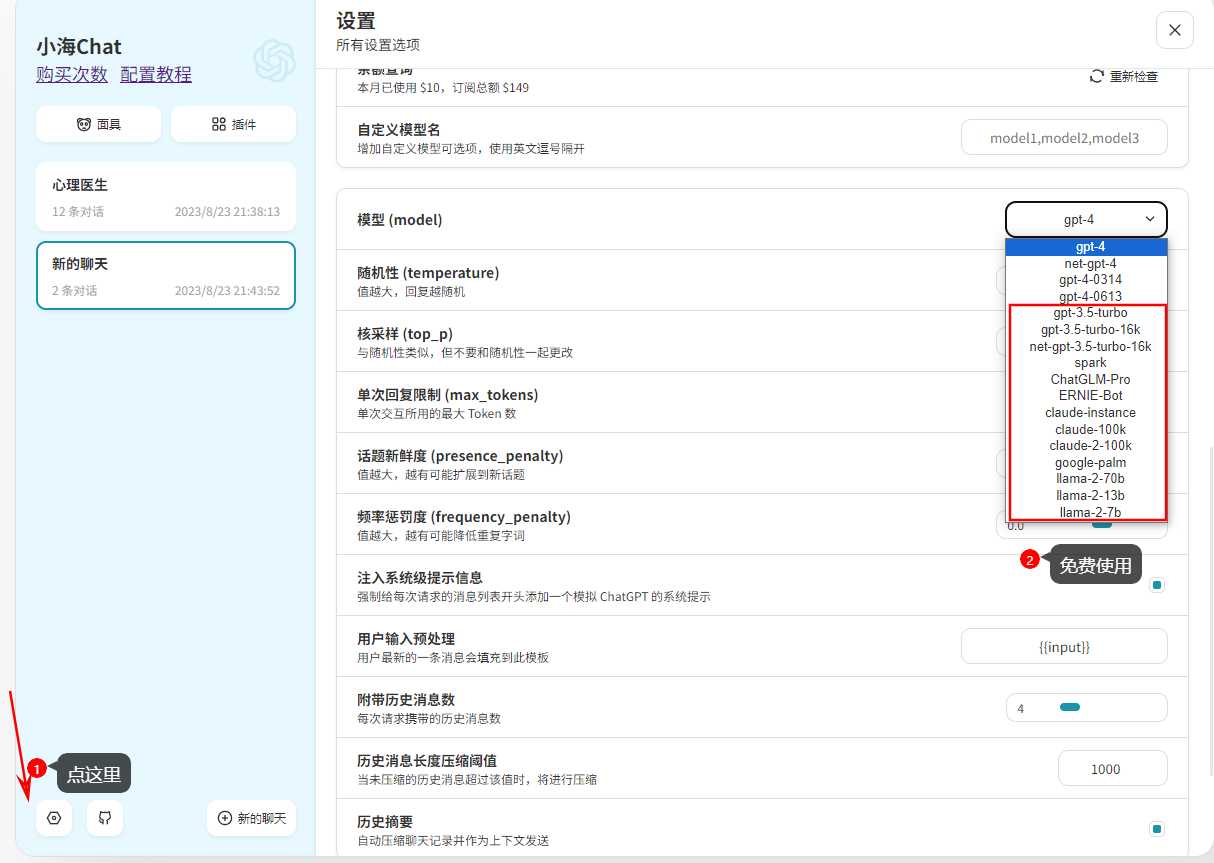
Task: Close the settings panel with X
Action: point(1174,30)
